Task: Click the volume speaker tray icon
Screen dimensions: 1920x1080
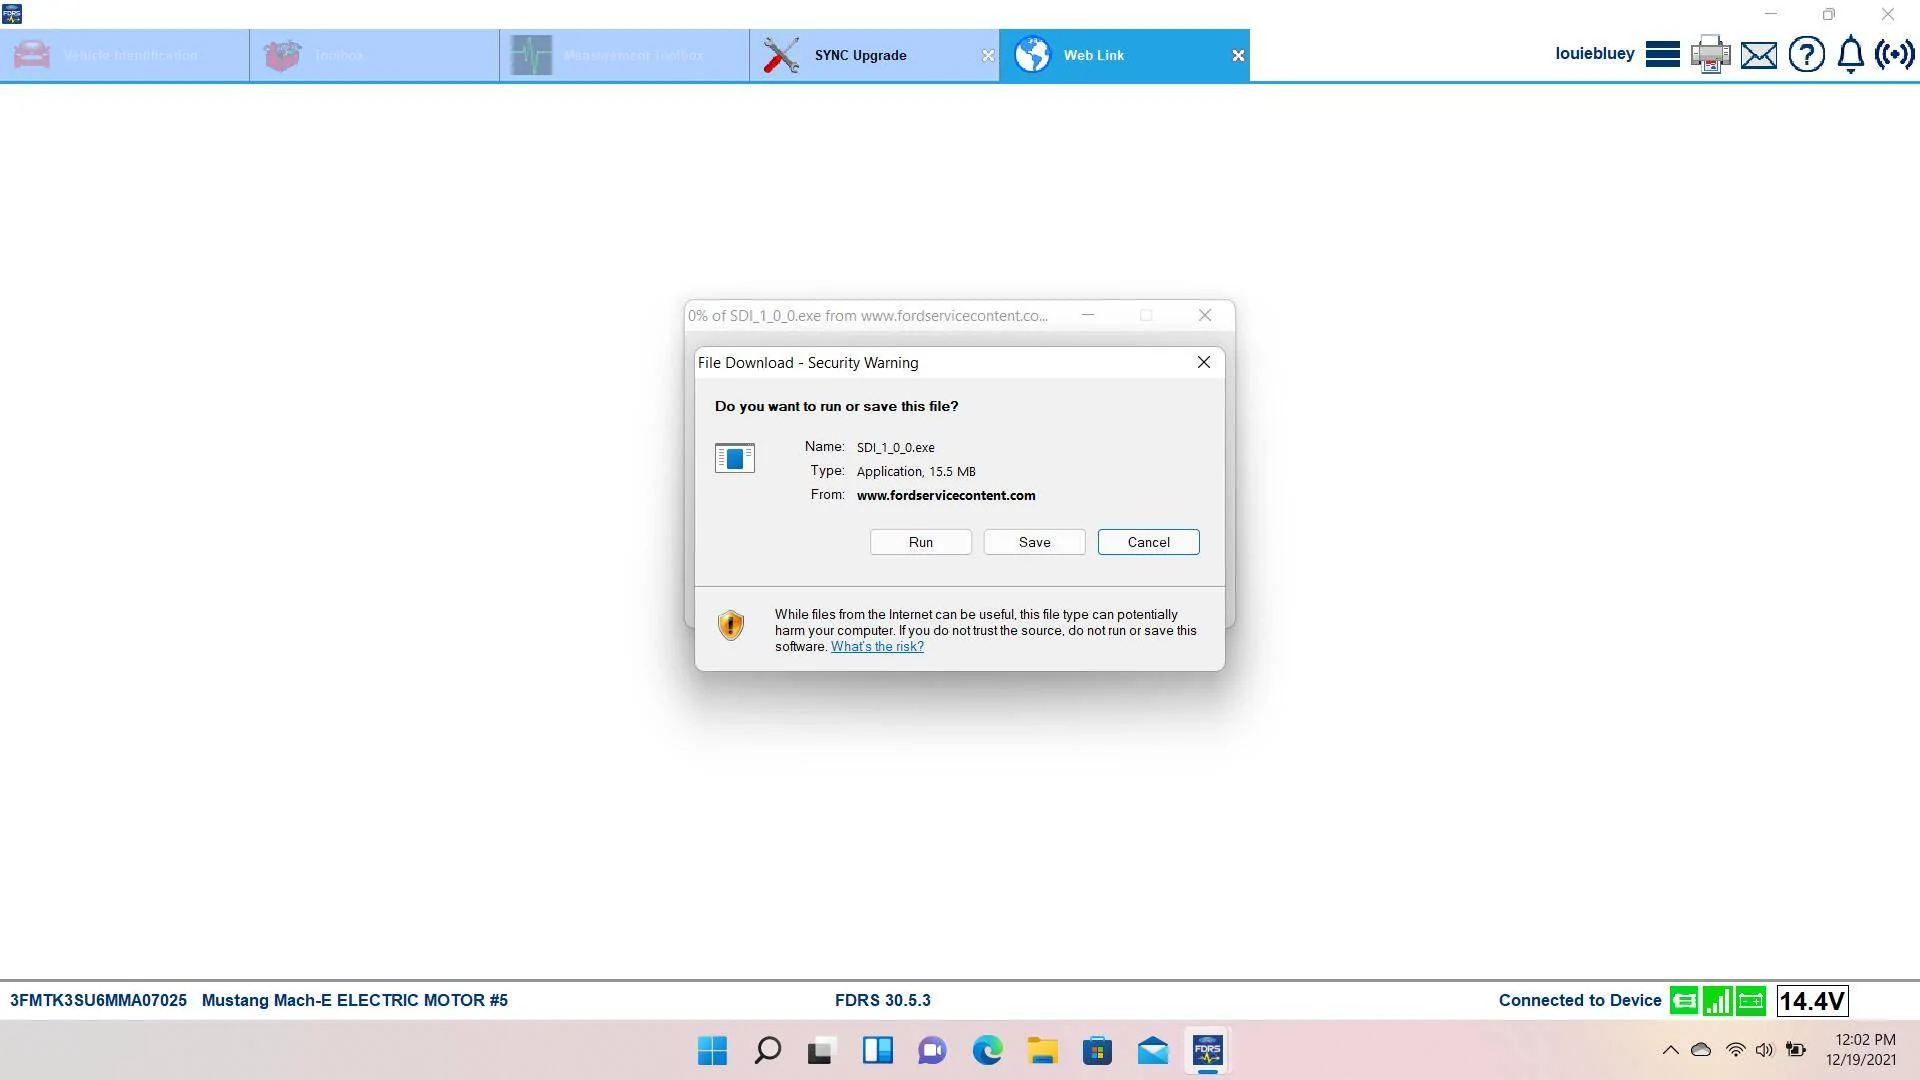Action: pyautogui.click(x=1765, y=1050)
